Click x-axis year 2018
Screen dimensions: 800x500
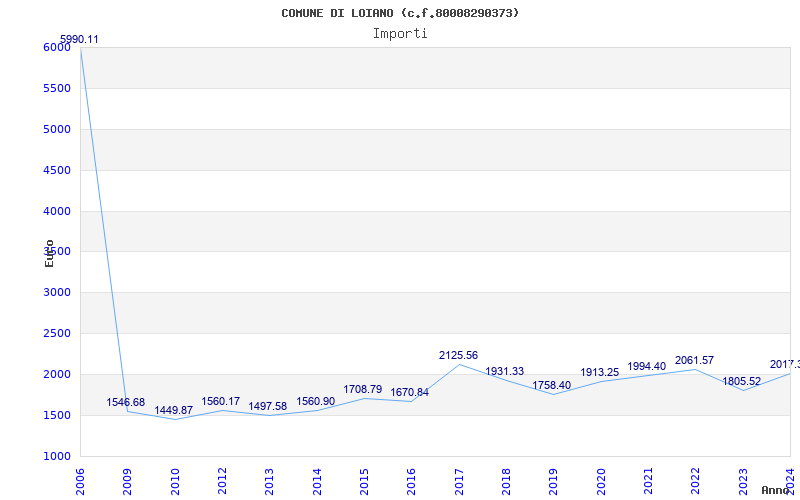point(506,482)
